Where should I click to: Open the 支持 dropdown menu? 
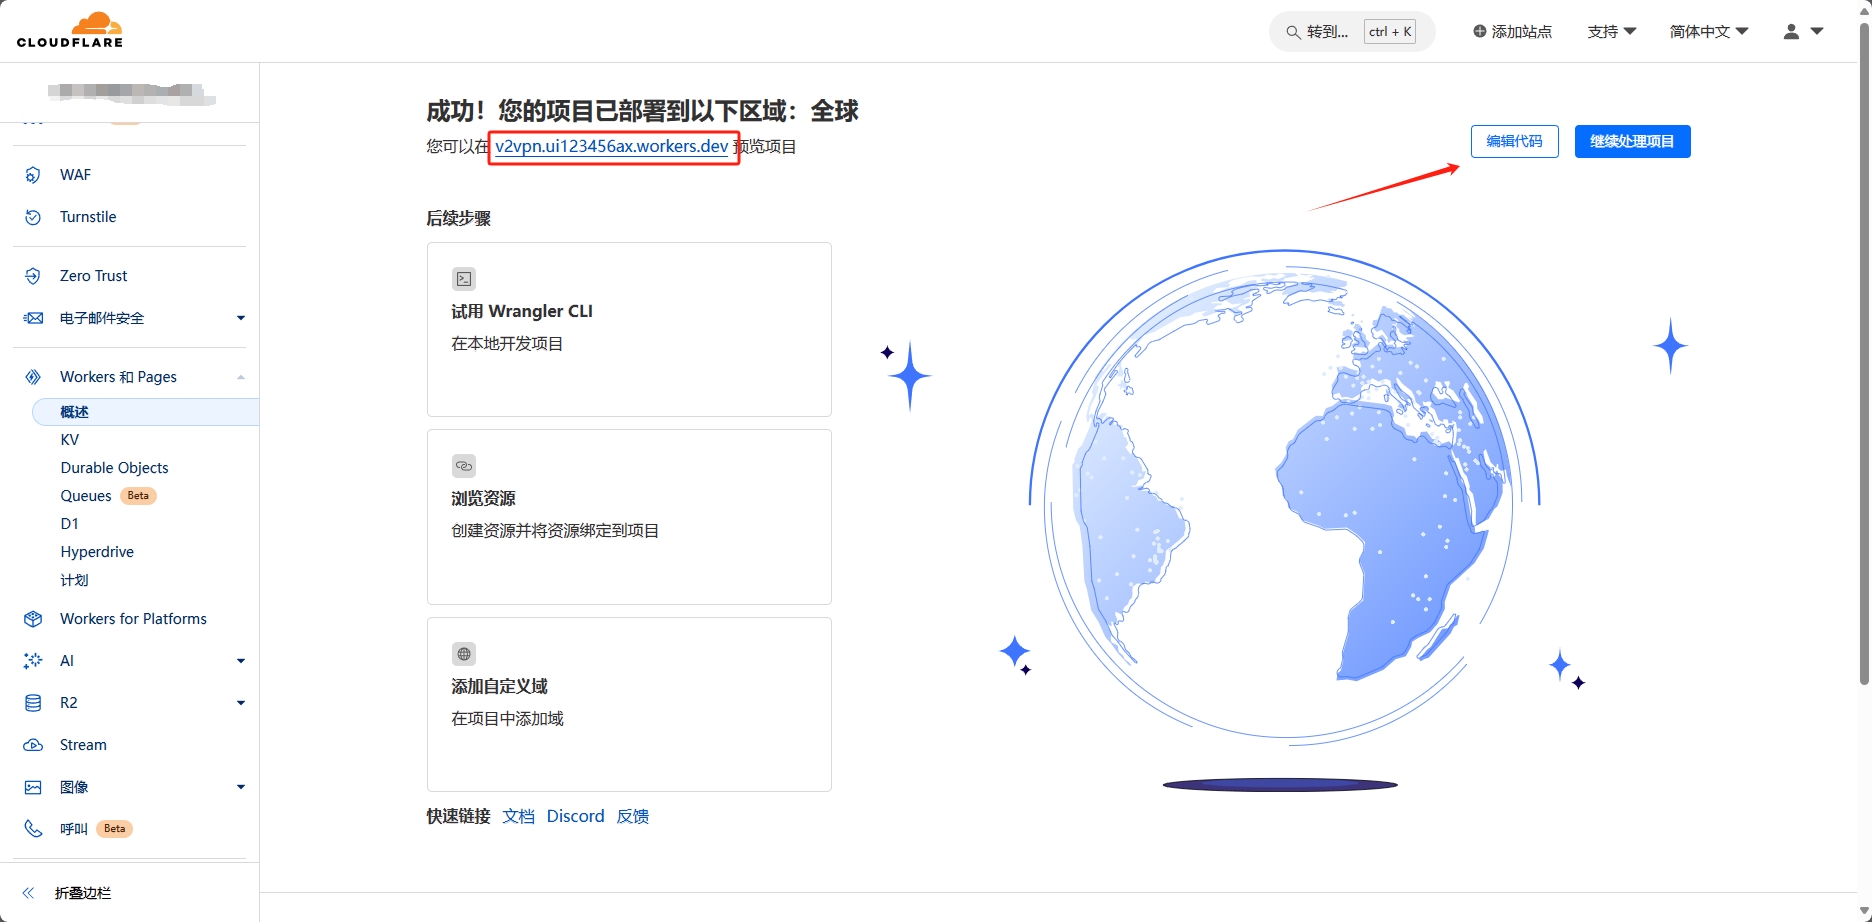pos(1611,32)
